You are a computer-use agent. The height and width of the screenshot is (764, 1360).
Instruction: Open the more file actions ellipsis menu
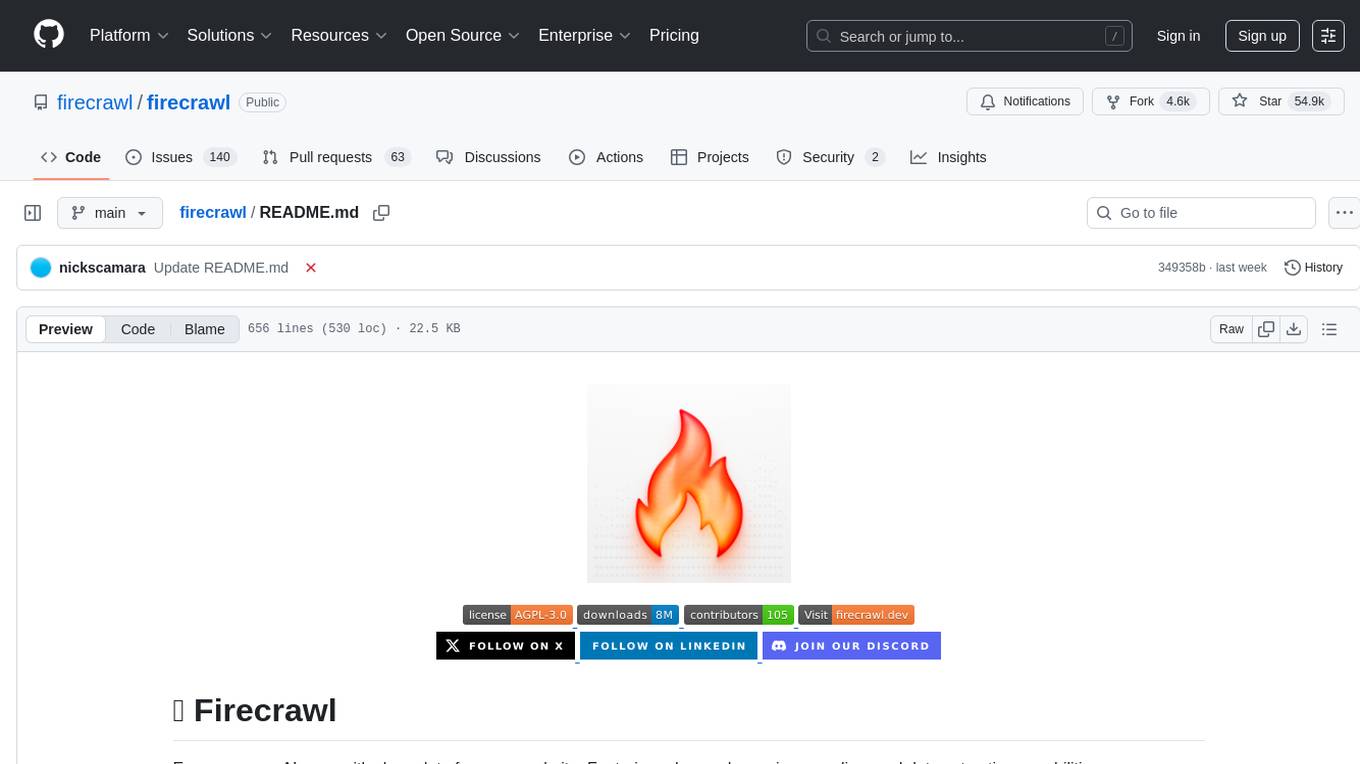[1344, 213]
